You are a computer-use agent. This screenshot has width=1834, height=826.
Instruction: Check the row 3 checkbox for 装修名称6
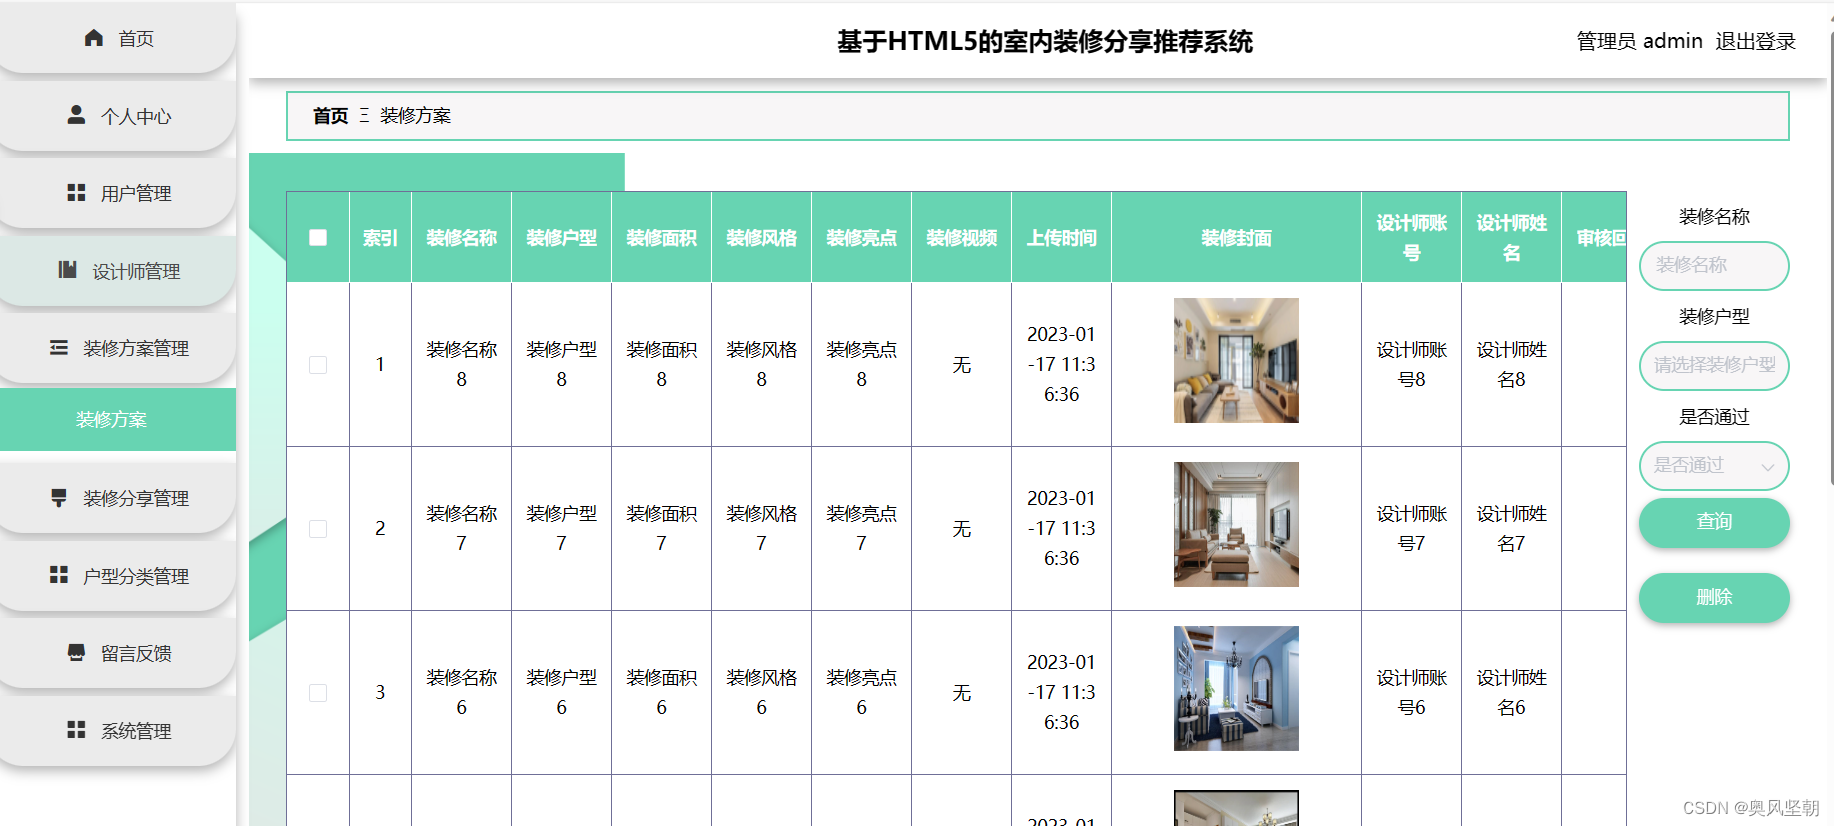318,693
